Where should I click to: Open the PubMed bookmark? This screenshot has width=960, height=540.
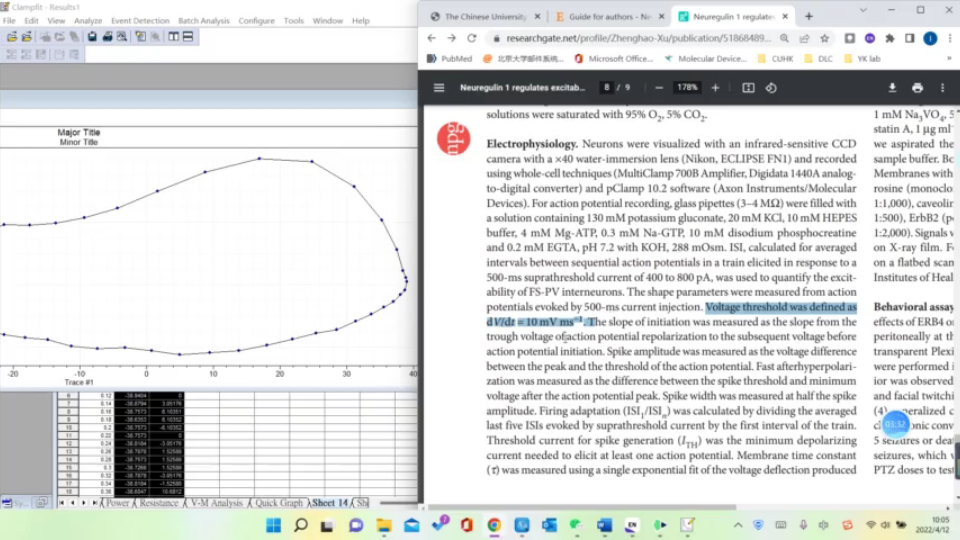[449, 59]
